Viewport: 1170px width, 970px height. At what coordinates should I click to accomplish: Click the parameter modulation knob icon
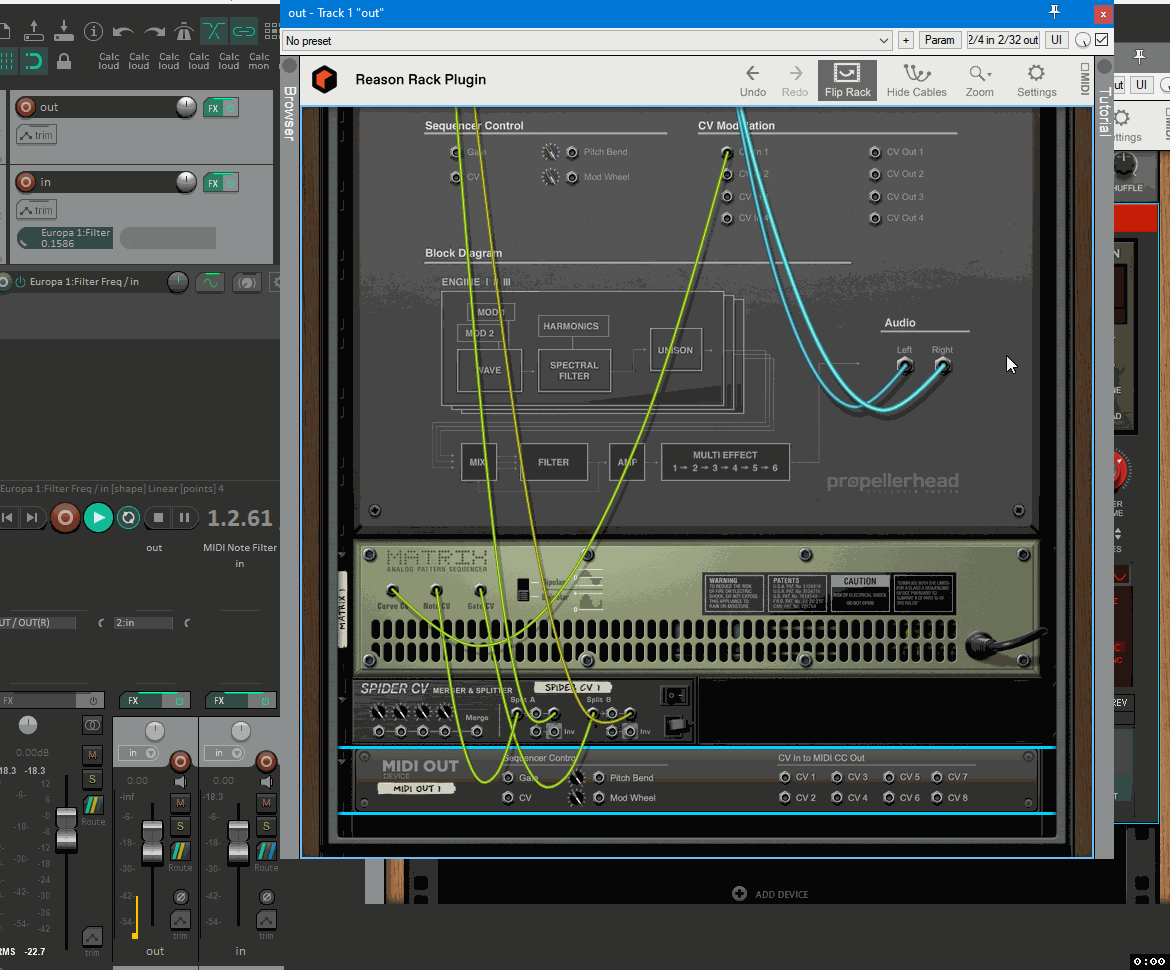245,282
